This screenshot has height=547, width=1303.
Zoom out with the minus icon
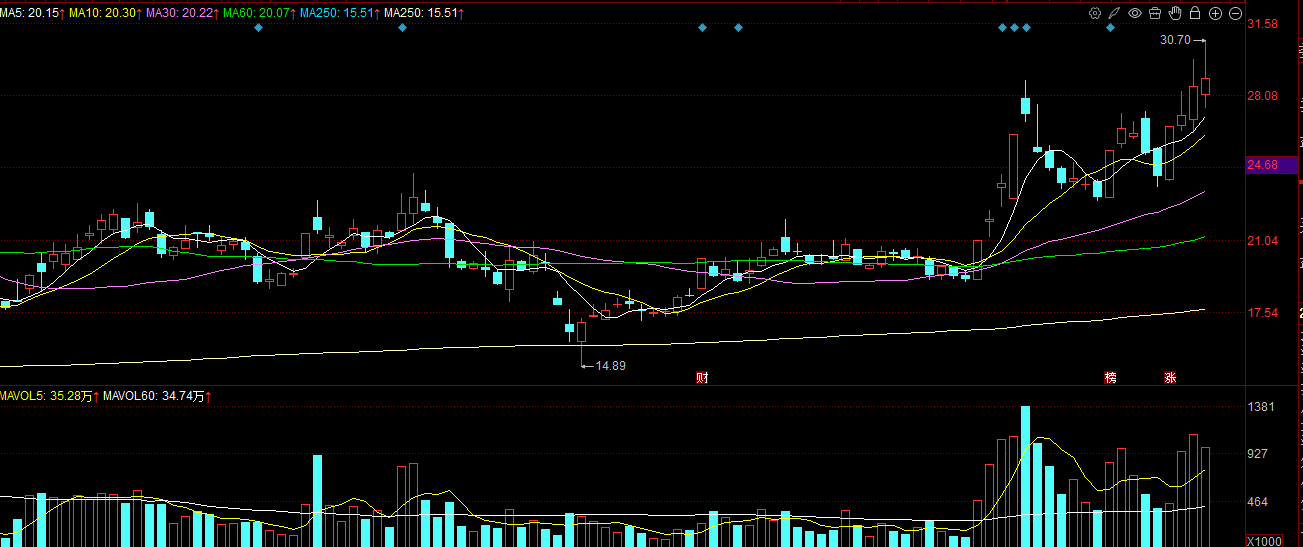[x=1235, y=13]
